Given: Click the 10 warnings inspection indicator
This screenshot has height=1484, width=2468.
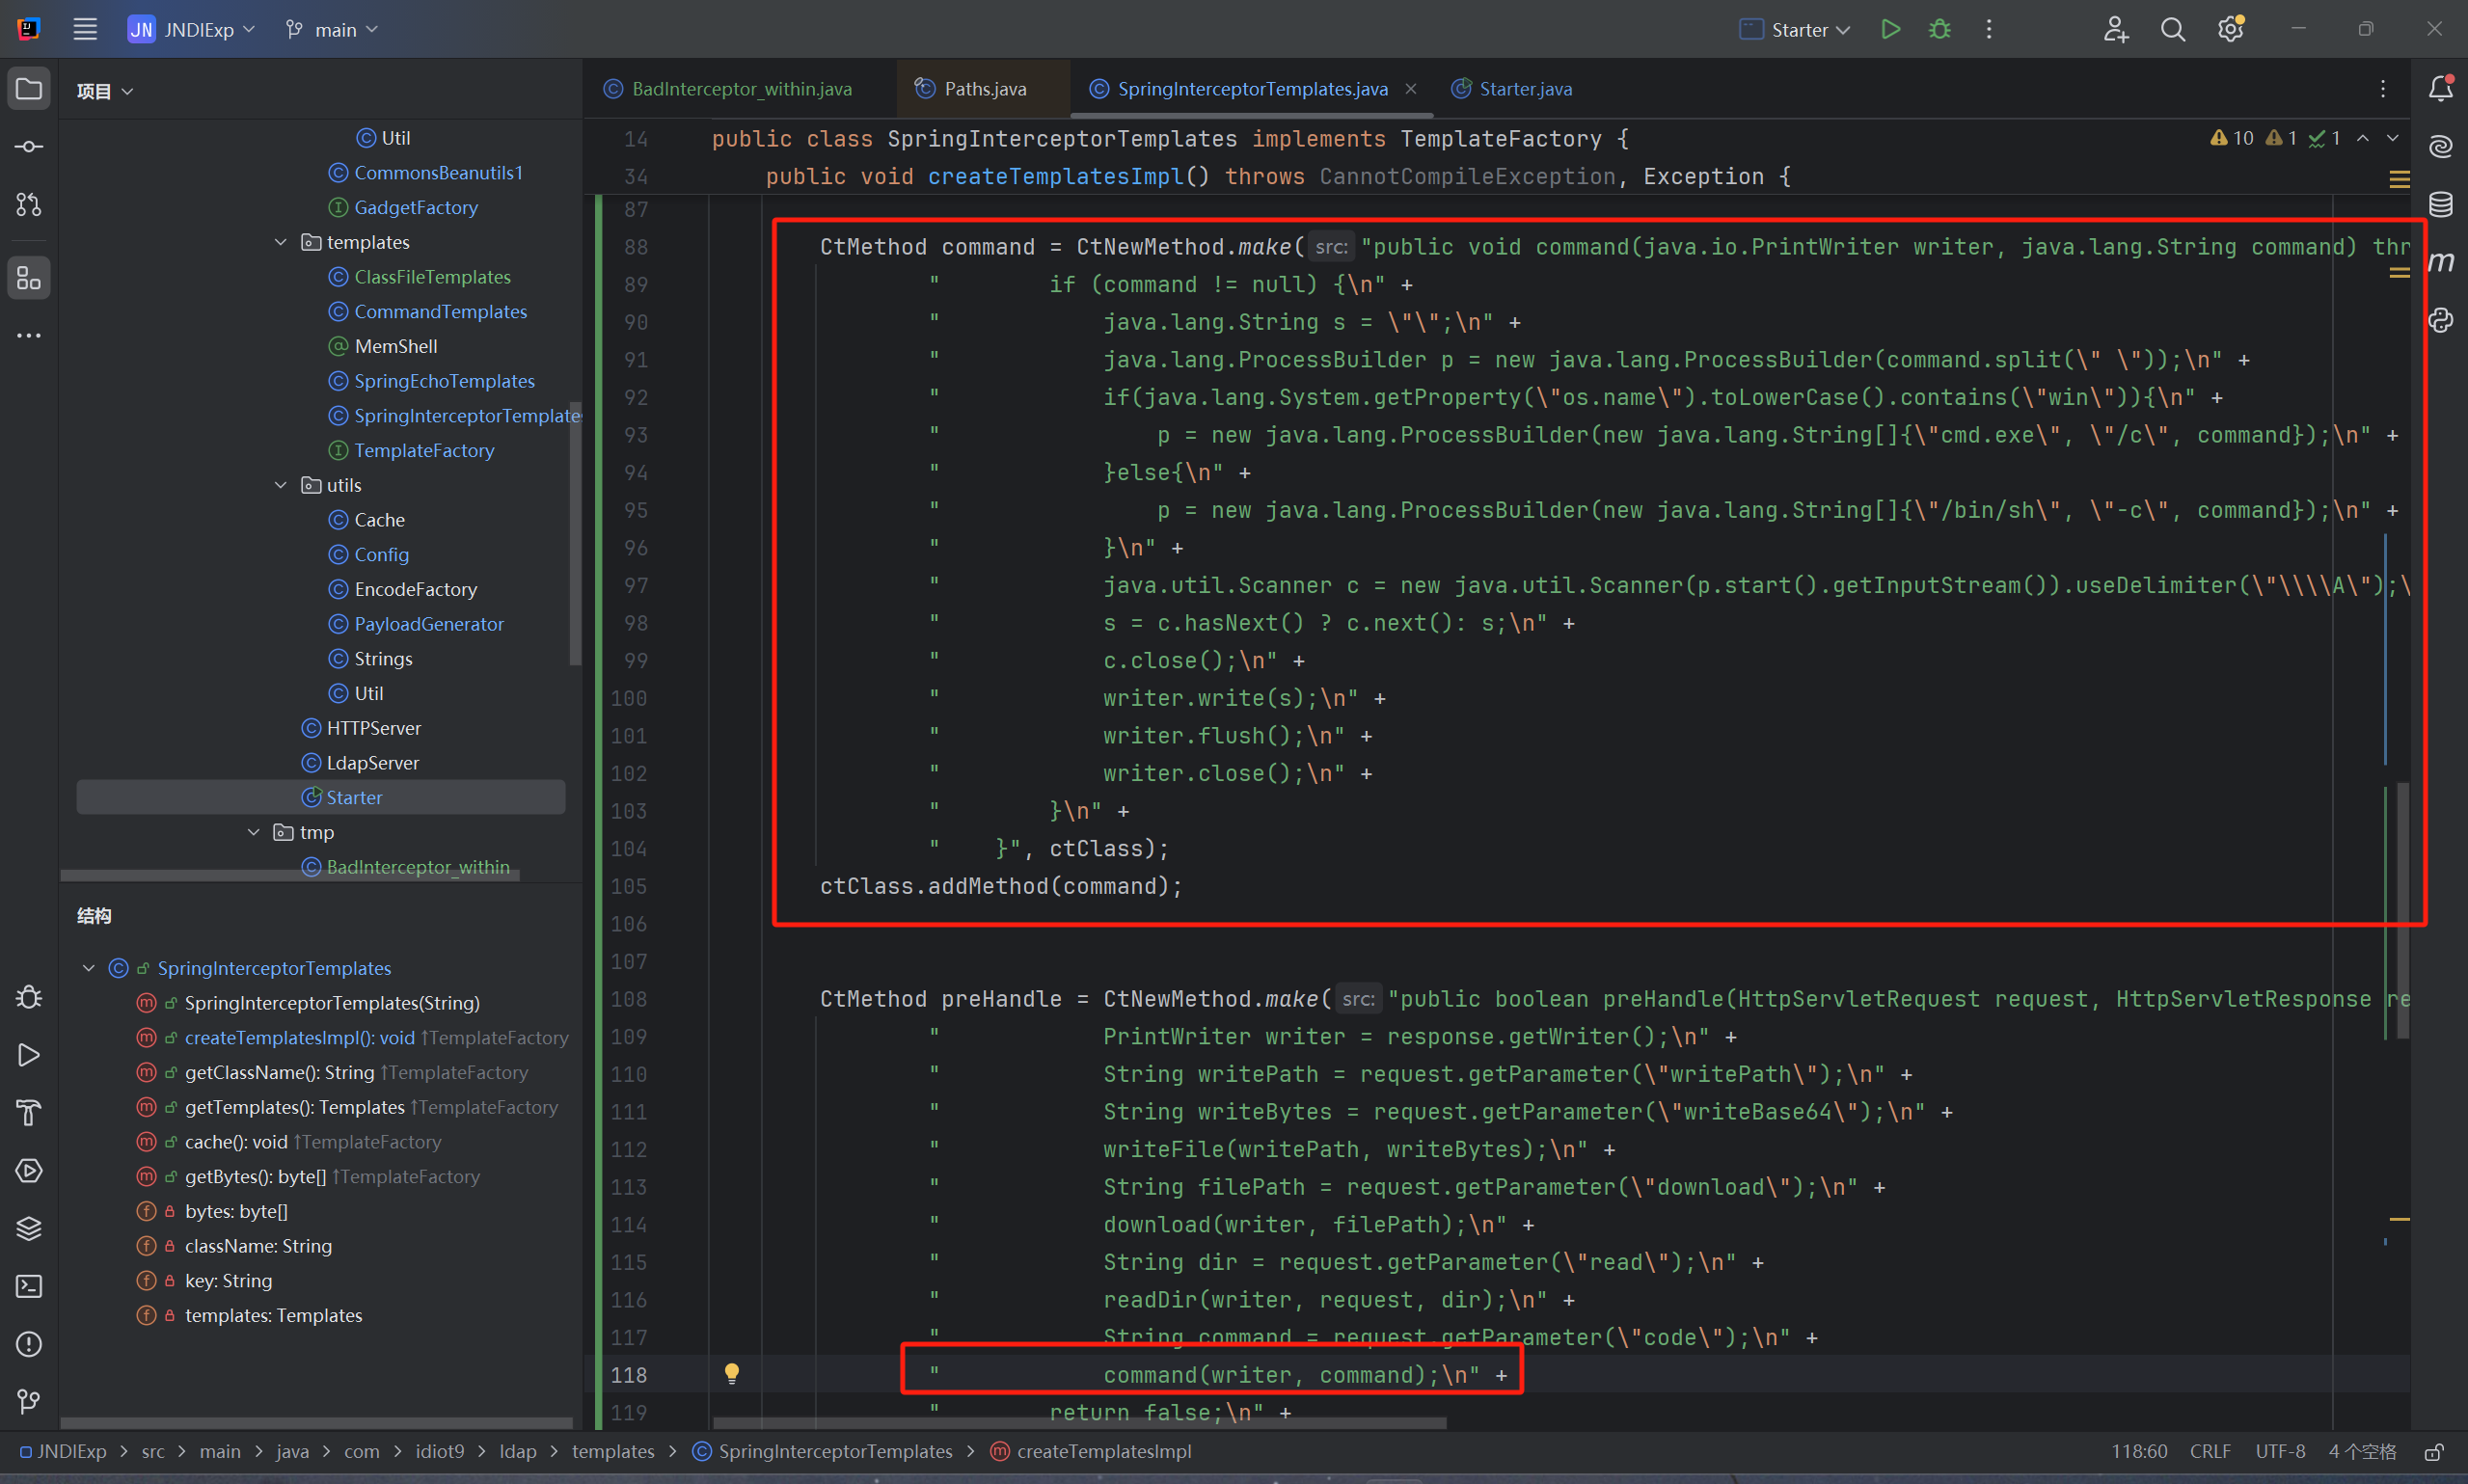Looking at the screenshot, I should [2232, 138].
